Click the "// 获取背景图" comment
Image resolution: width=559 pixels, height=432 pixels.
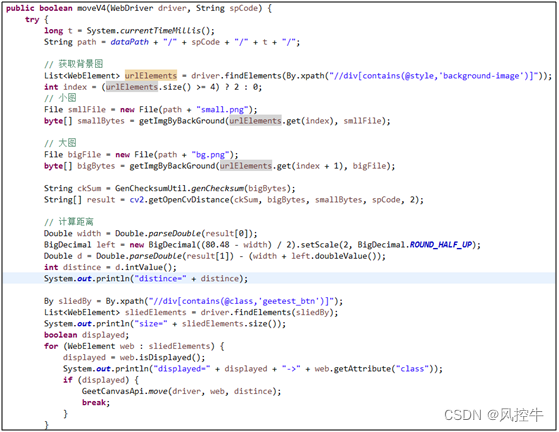[74, 64]
